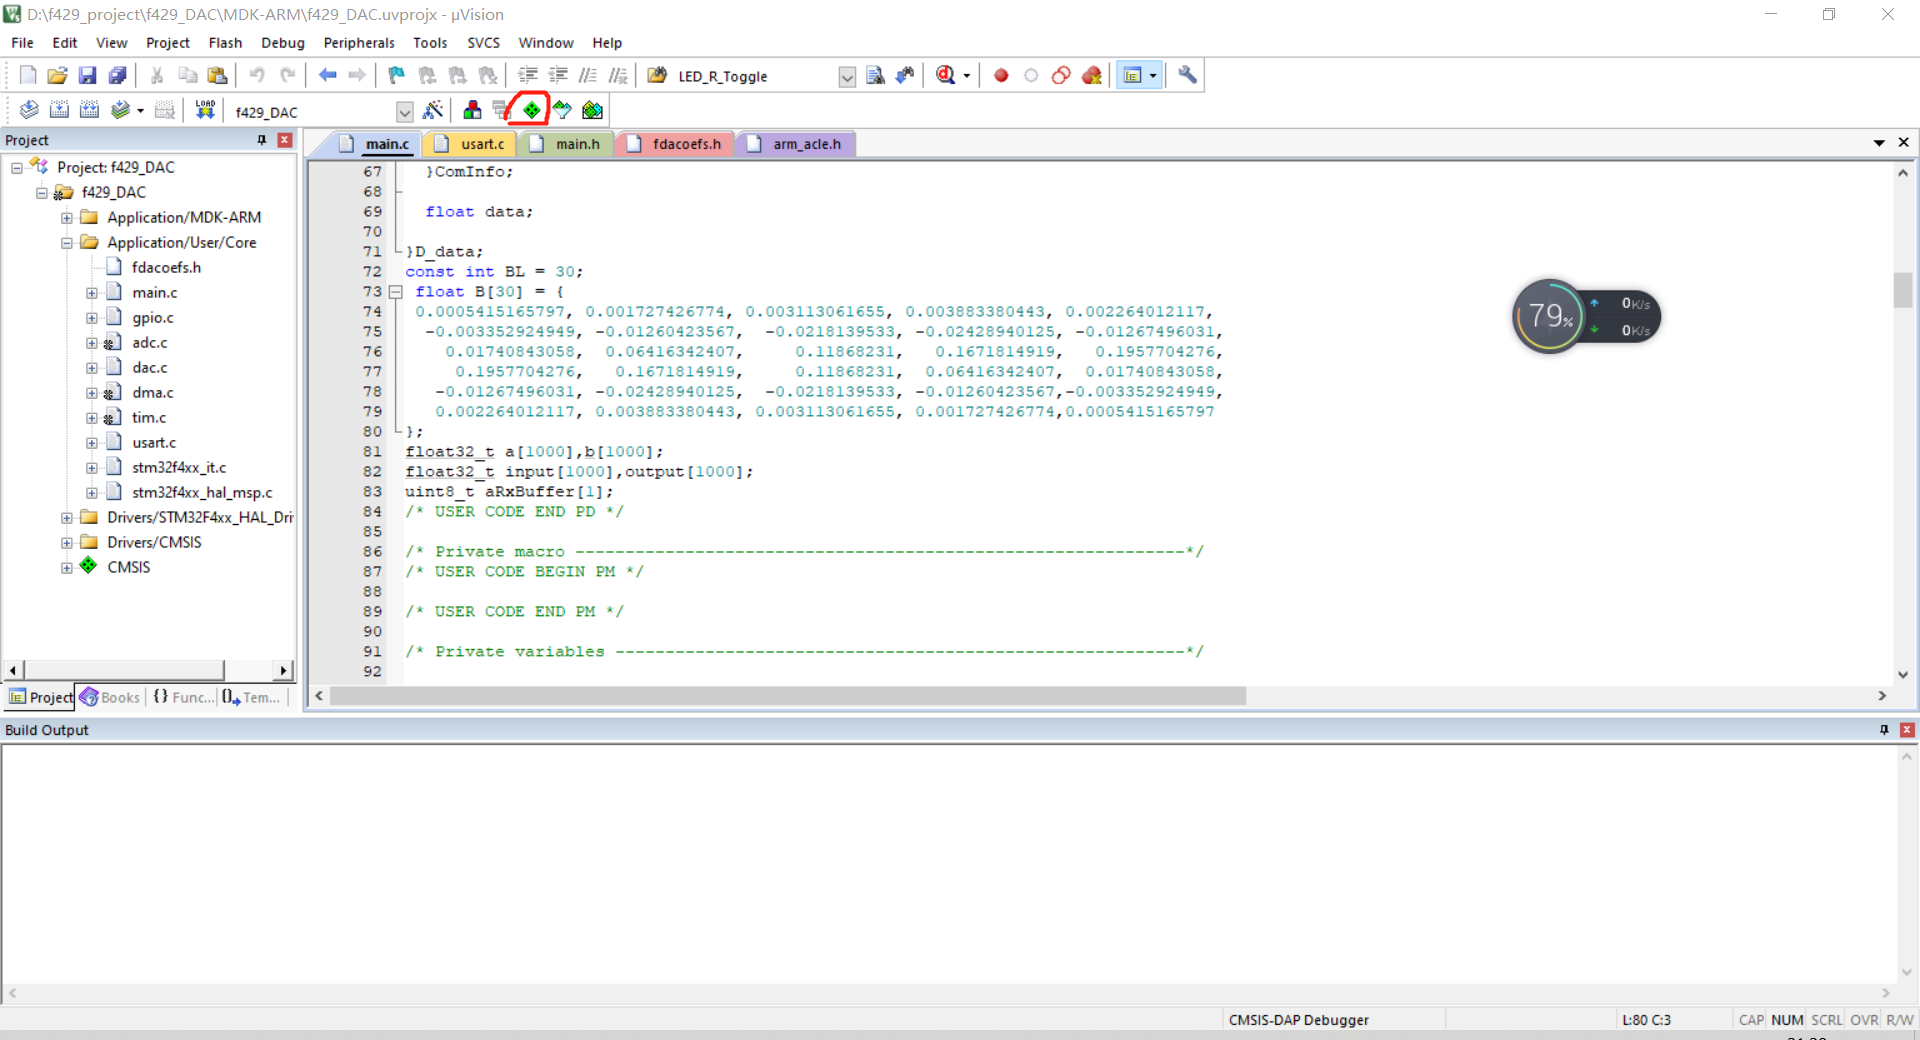The height and width of the screenshot is (1040, 1920).
Task: Open the Pack Installer icon
Action: click(592, 110)
